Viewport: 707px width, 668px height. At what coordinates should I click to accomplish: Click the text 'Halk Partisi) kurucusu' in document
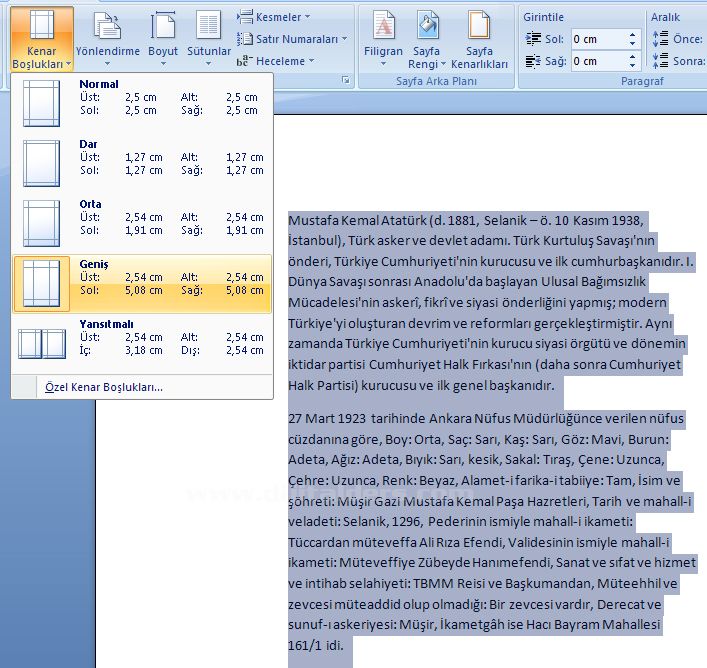353,386
